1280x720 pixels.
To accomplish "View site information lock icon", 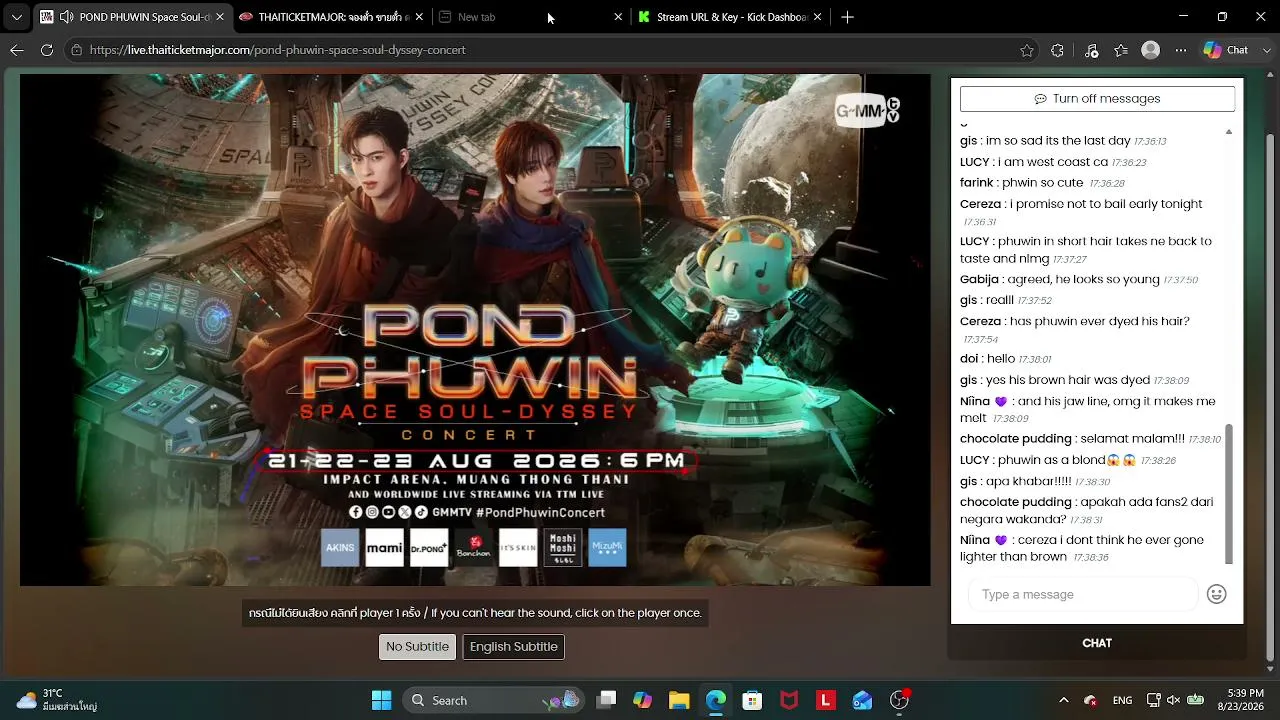I will click(76, 50).
